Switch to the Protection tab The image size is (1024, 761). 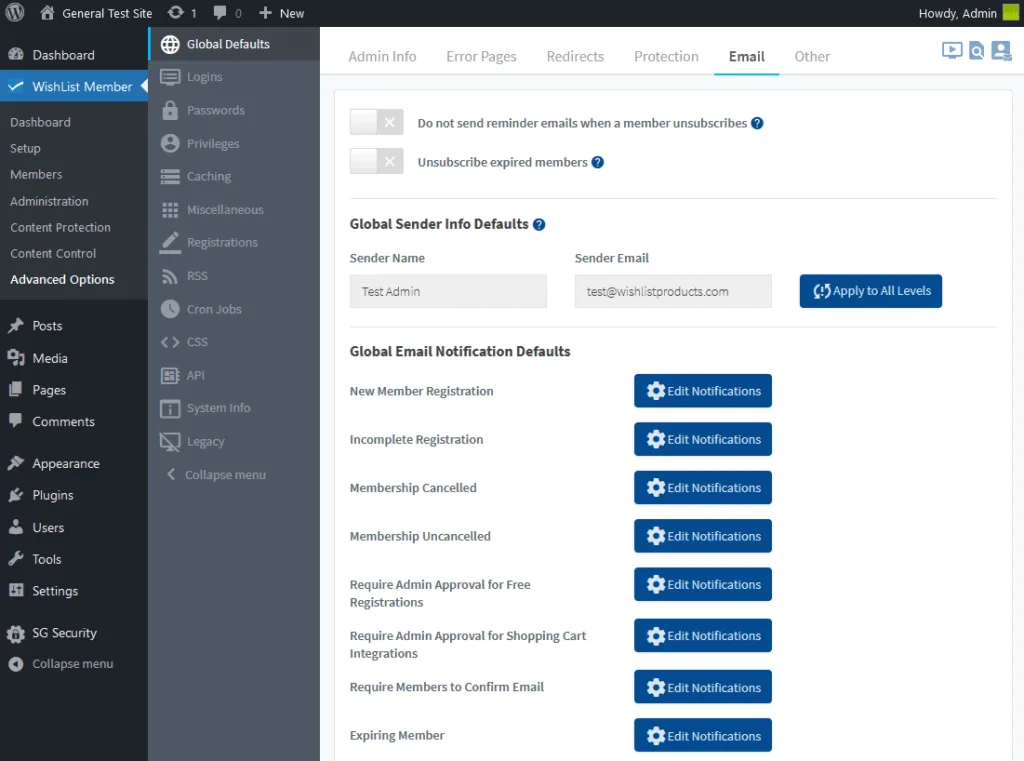tap(666, 56)
